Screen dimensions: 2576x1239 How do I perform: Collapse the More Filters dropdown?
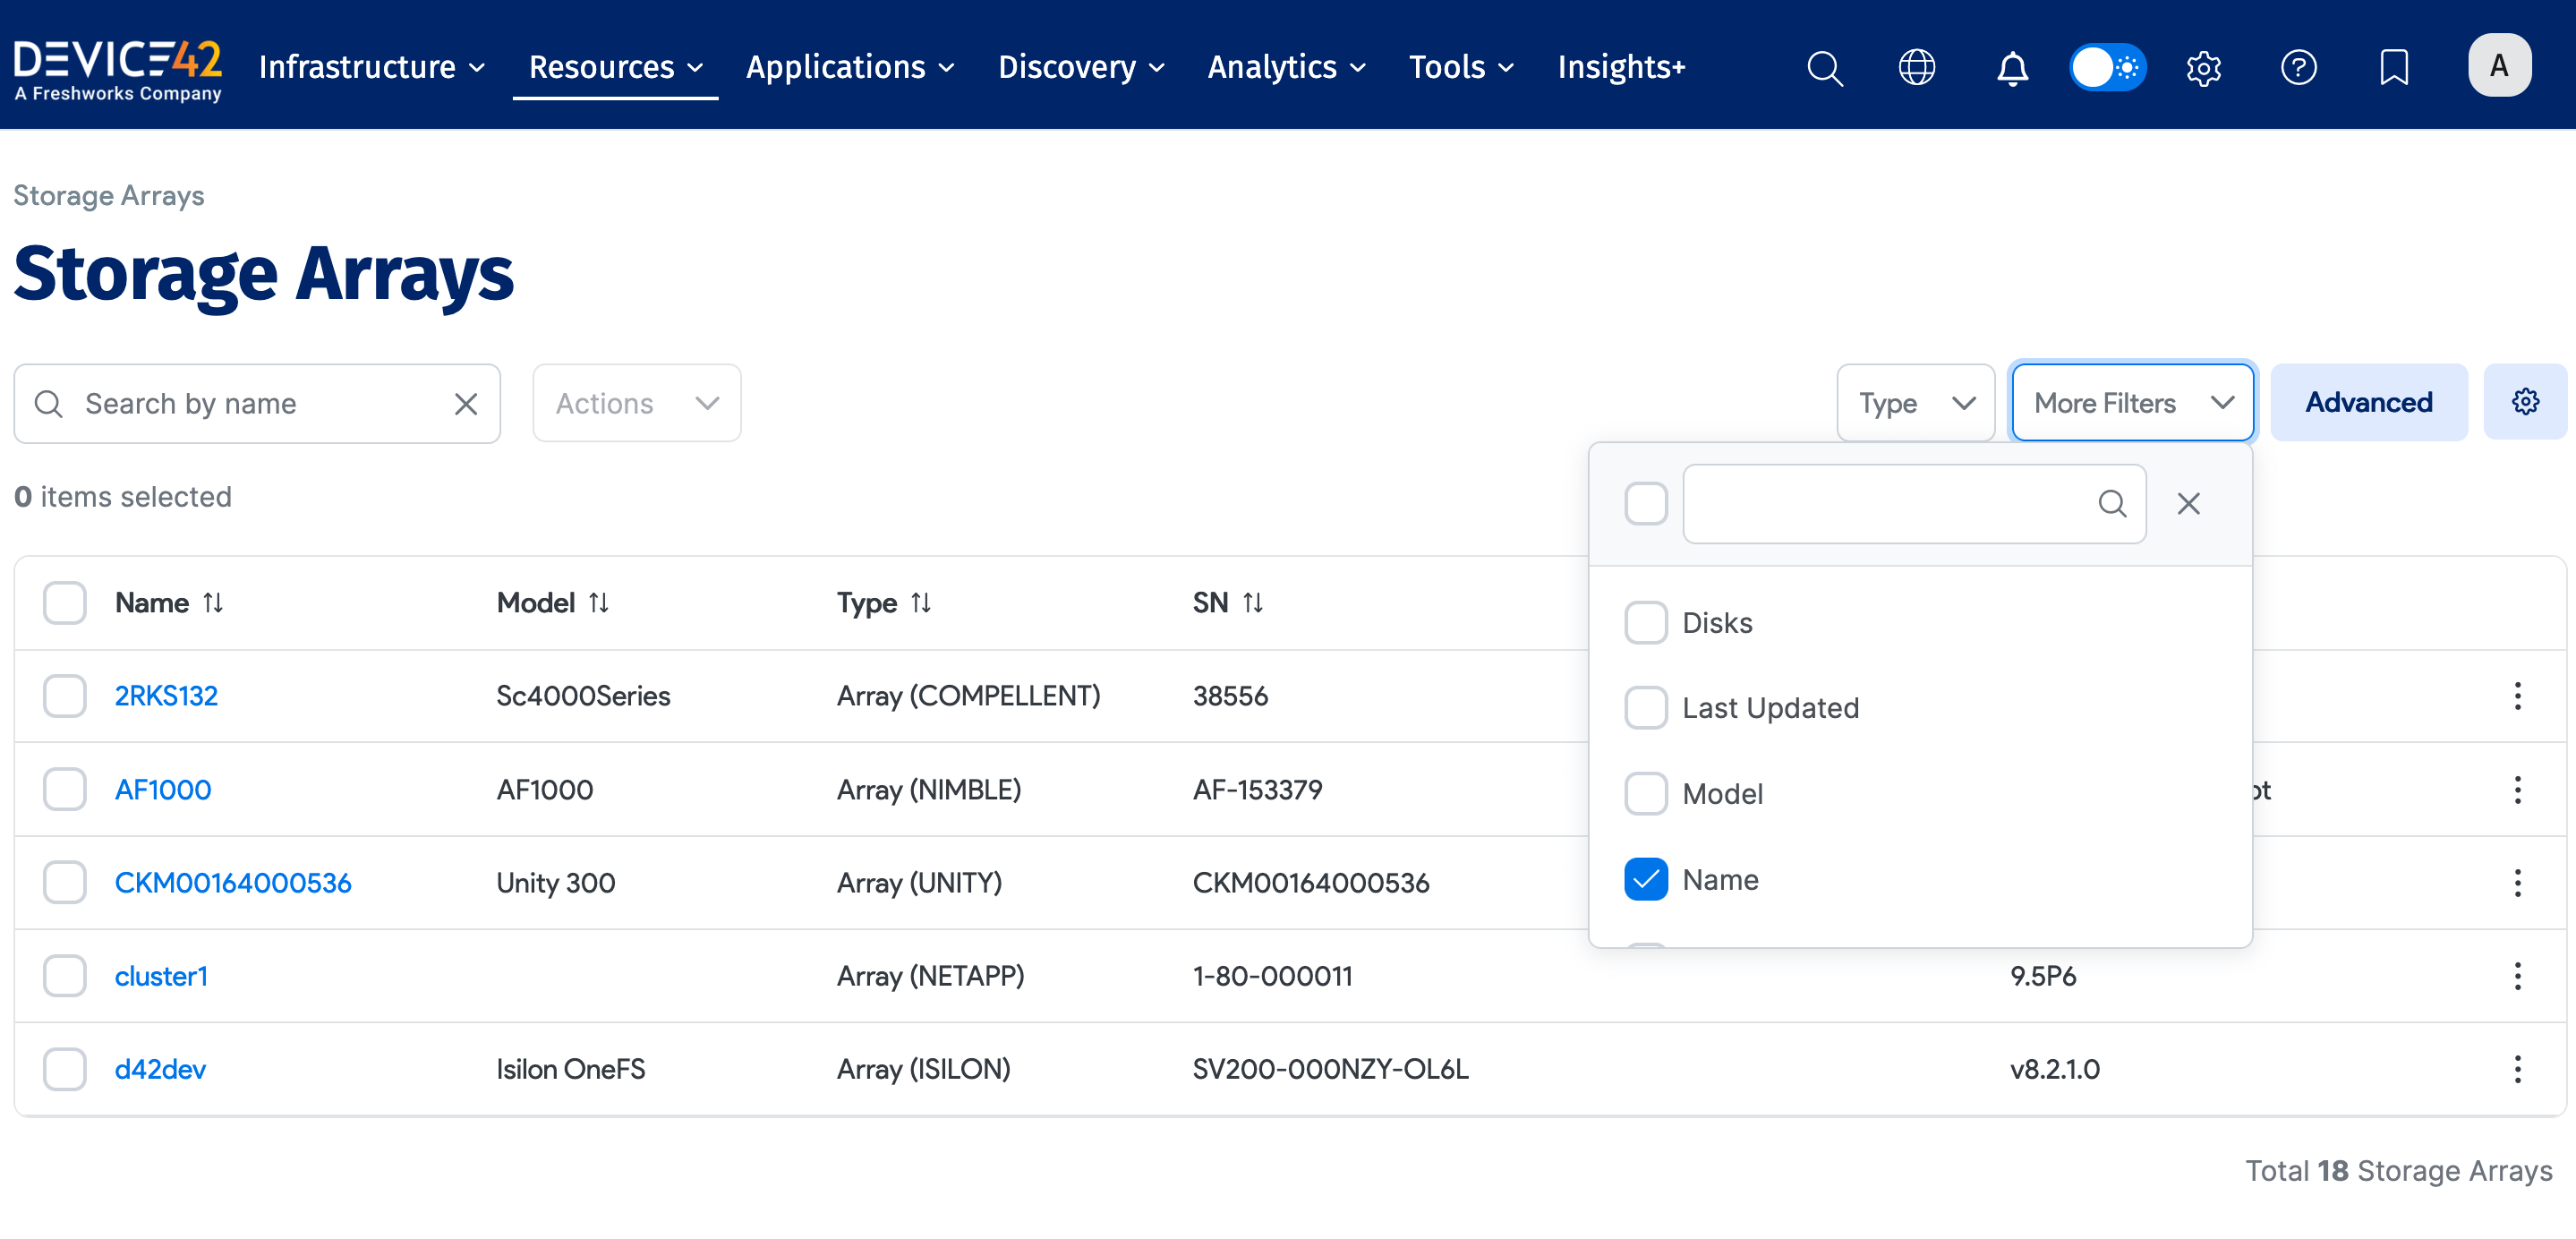[2132, 402]
